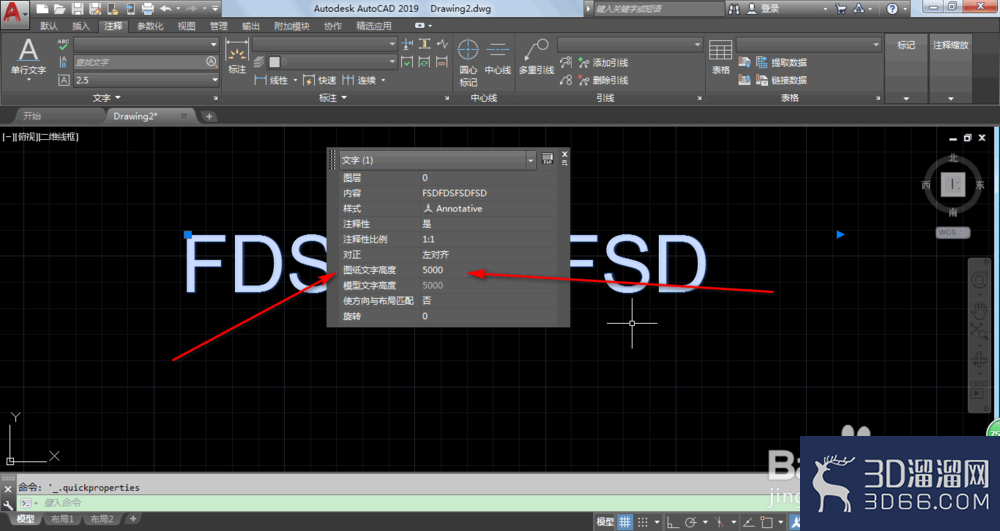Click the Center Mark (圆心标记) tool
This screenshot has height=531, width=1000.
[x=468, y=62]
